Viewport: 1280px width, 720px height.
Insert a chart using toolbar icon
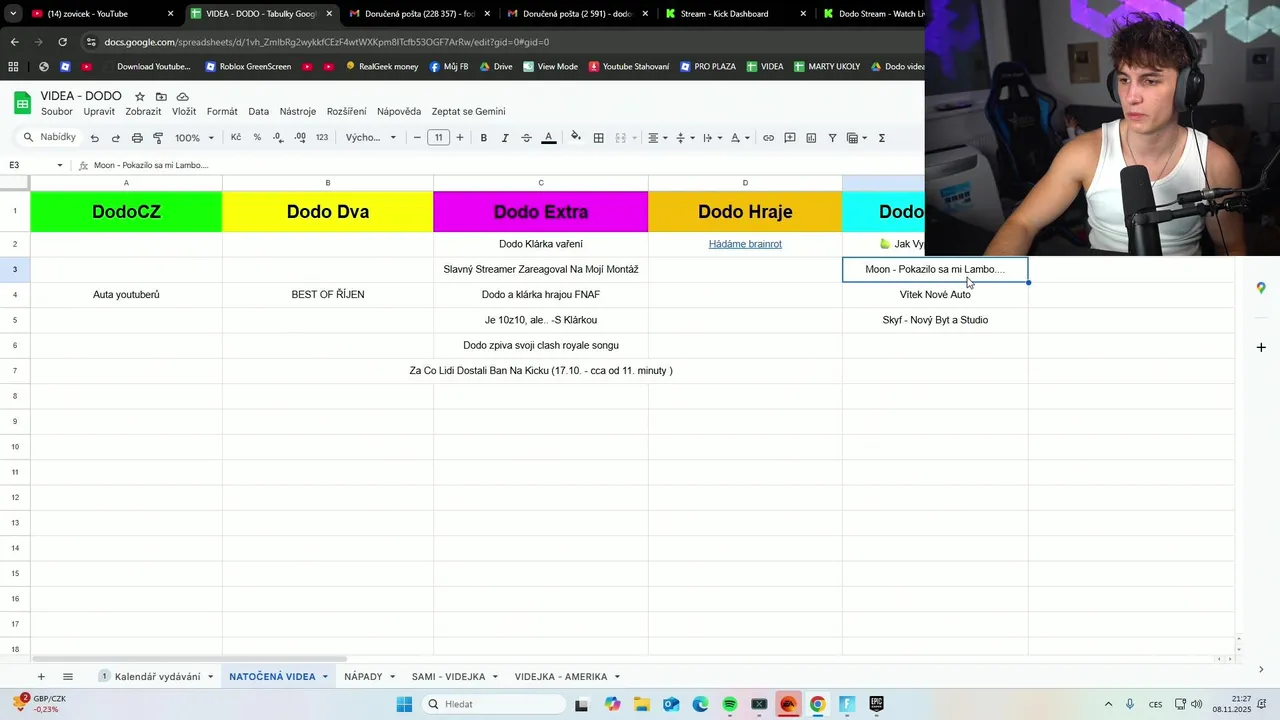(x=811, y=138)
